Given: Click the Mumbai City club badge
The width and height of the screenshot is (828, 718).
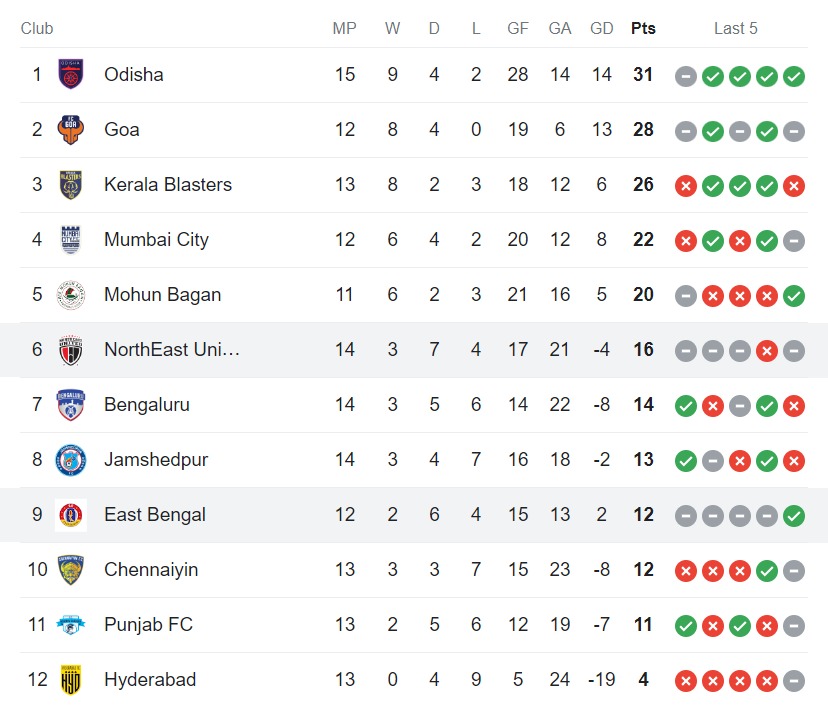Looking at the screenshot, I should tap(70, 240).
